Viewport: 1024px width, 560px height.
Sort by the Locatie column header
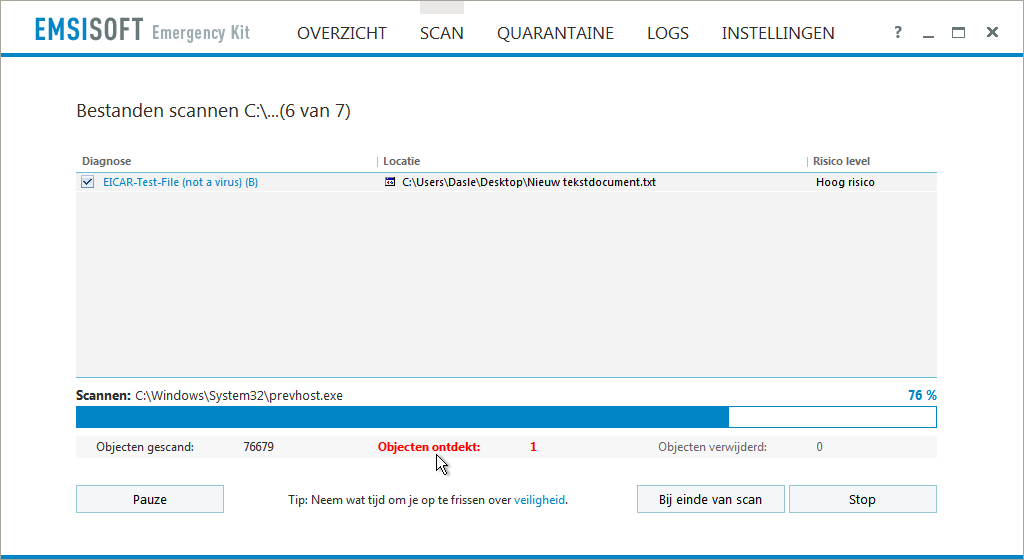(402, 161)
